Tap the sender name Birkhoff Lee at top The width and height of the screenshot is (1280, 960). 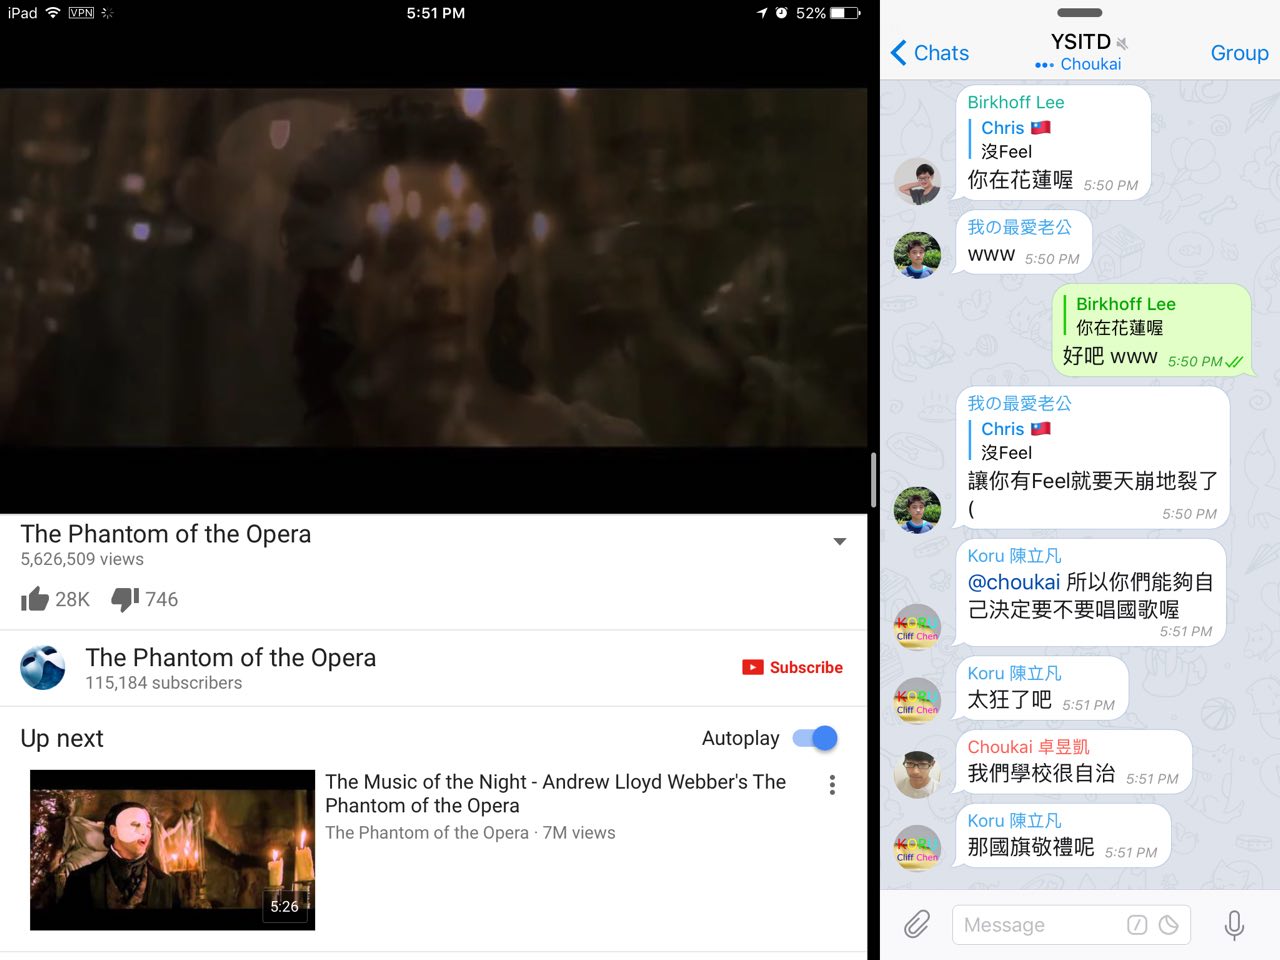click(1015, 102)
